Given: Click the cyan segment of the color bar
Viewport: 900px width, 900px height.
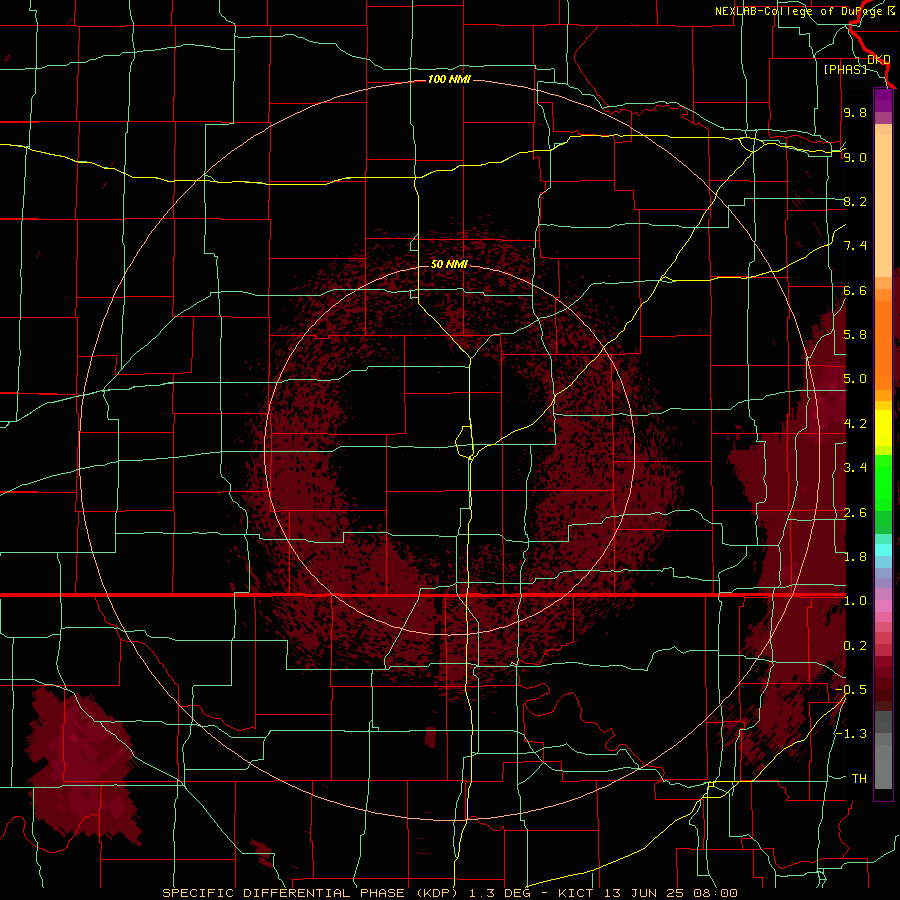Looking at the screenshot, I should (883, 550).
